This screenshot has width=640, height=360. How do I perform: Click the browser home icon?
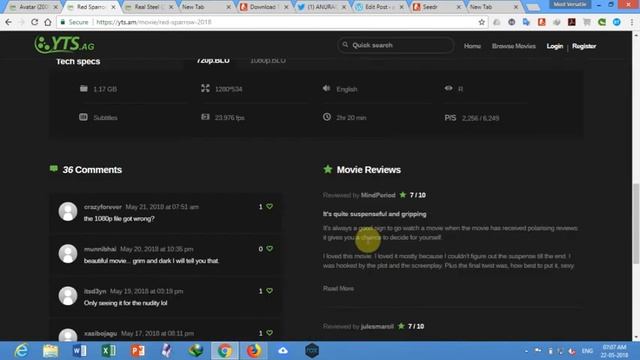(48, 22)
